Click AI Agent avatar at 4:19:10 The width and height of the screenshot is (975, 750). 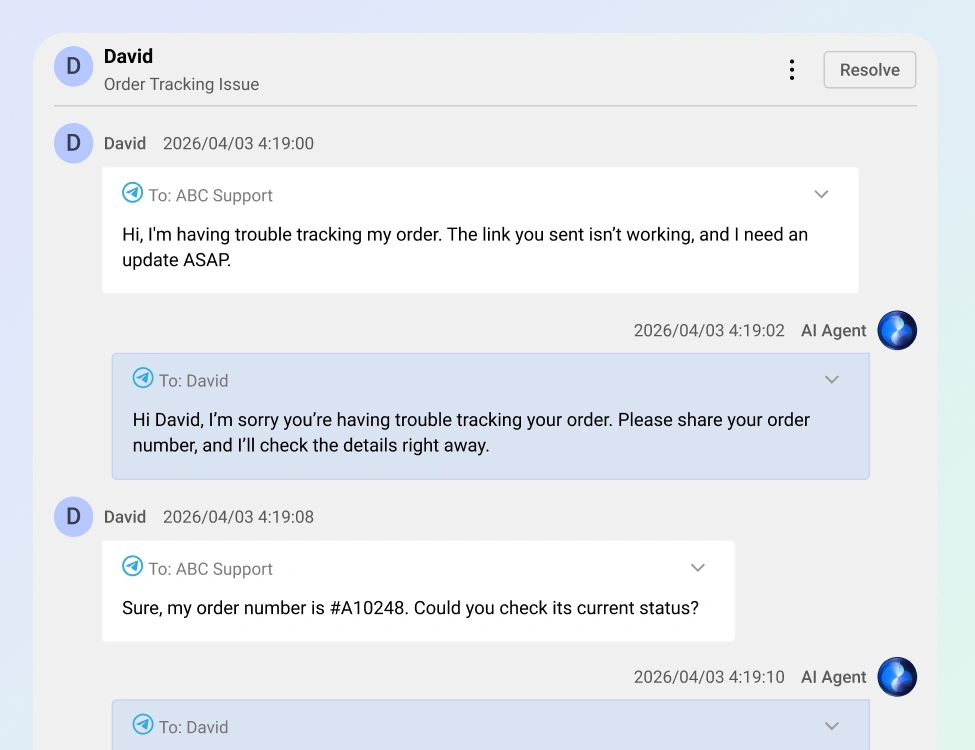(897, 677)
